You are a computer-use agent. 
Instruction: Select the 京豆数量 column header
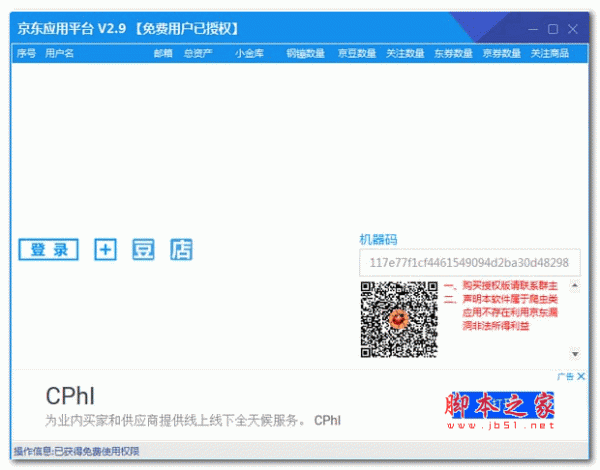(x=357, y=53)
